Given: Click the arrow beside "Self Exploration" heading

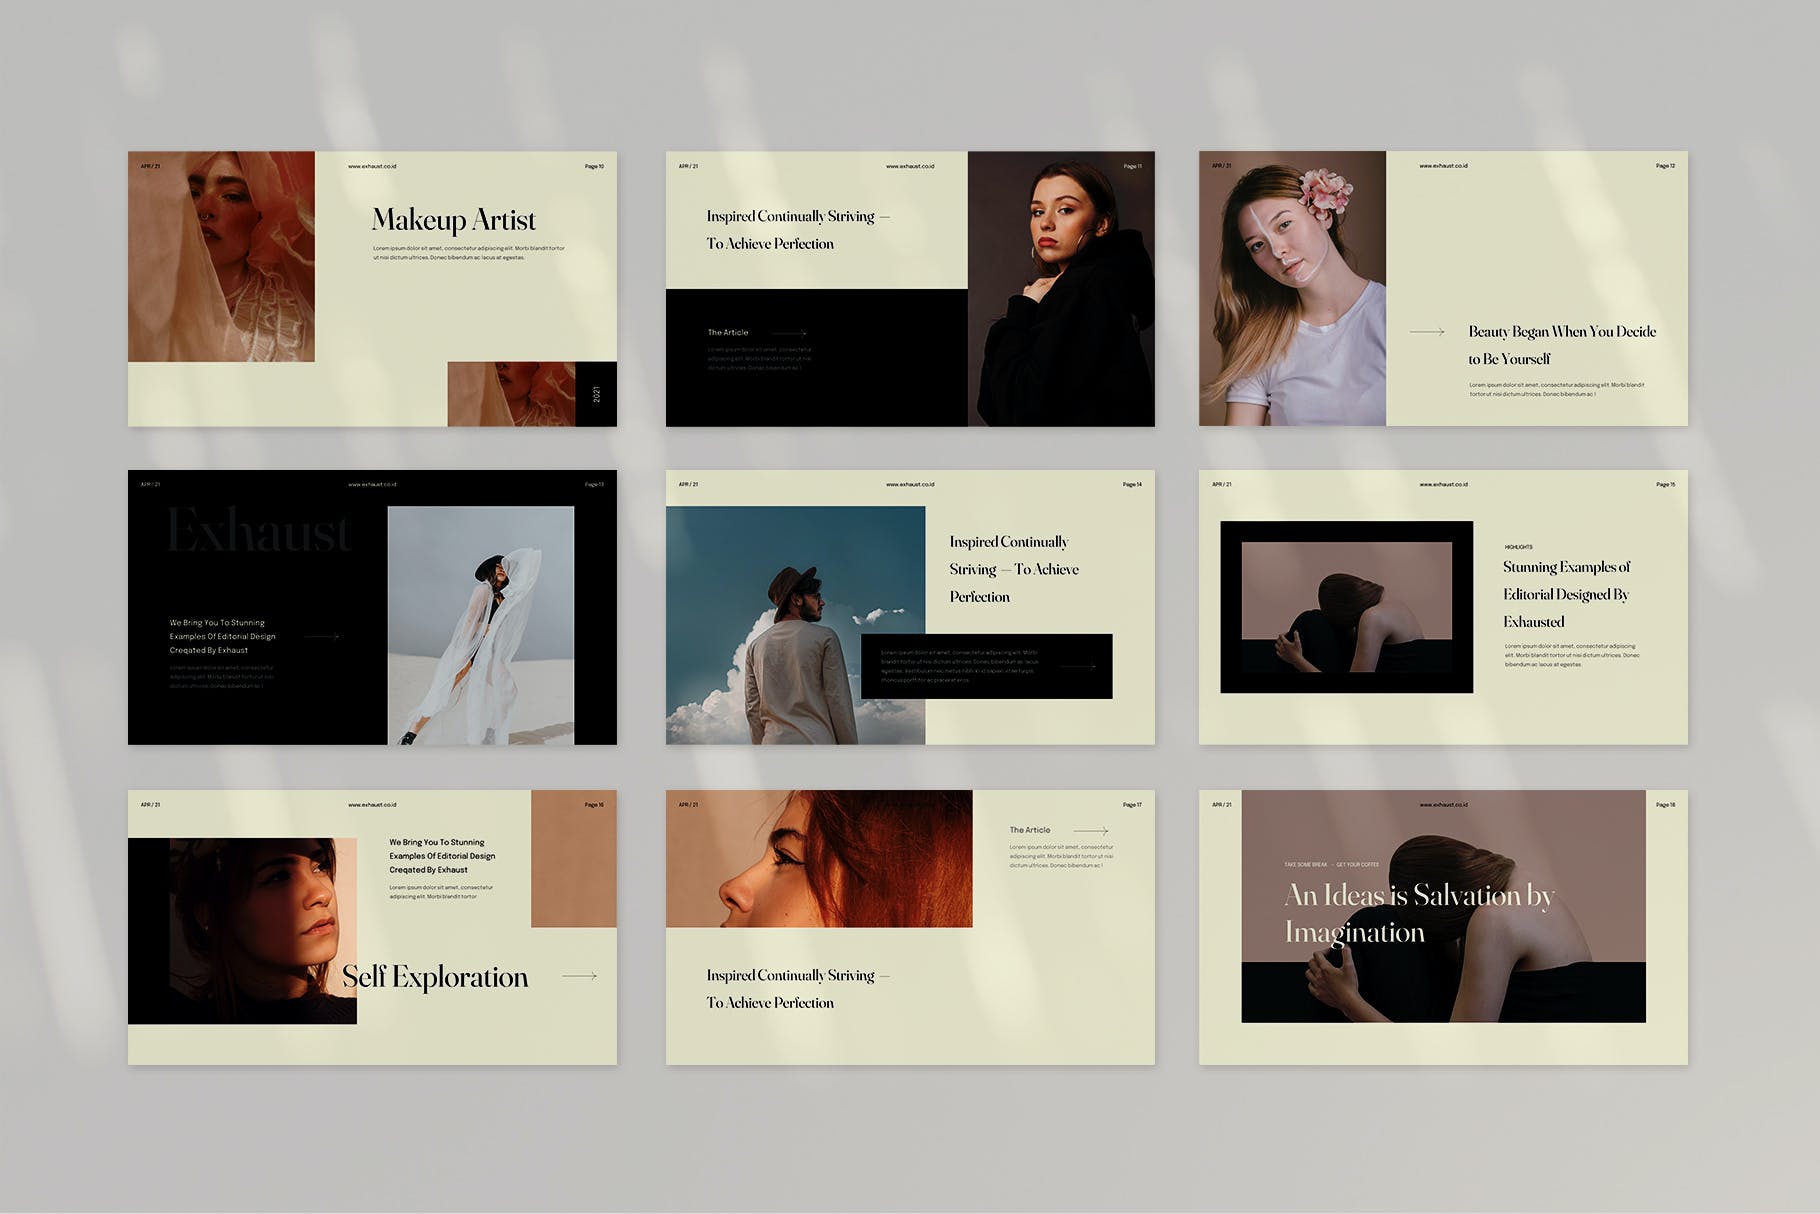Looking at the screenshot, I should click(579, 976).
